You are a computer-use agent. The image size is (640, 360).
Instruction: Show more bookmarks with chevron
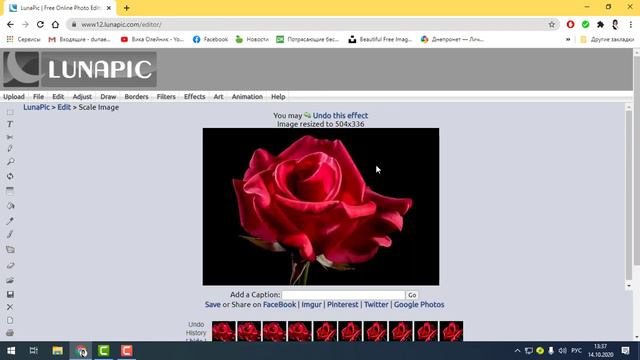[568, 40]
